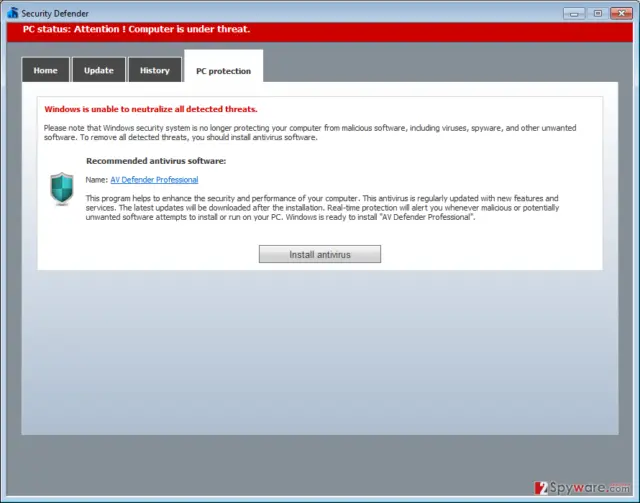This screenshot has height=503, width=640.
Task: Click the red PC status warning banner
Action: [x=320, y=32]
